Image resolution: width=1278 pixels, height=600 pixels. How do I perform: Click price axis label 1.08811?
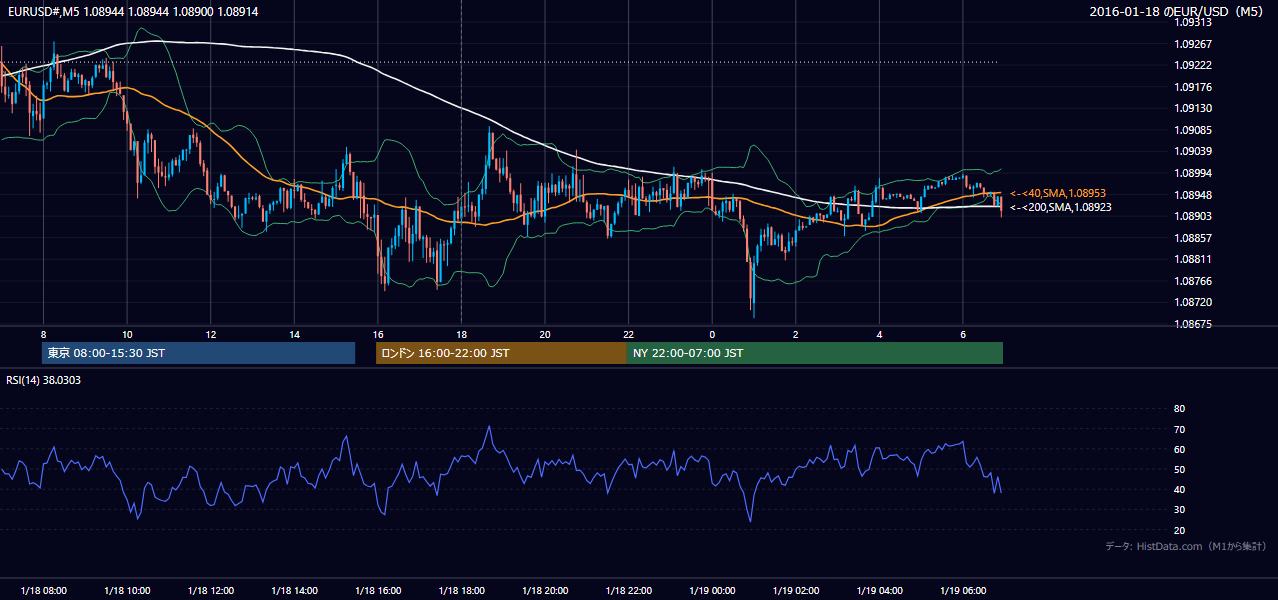(x=1192, y=259)
